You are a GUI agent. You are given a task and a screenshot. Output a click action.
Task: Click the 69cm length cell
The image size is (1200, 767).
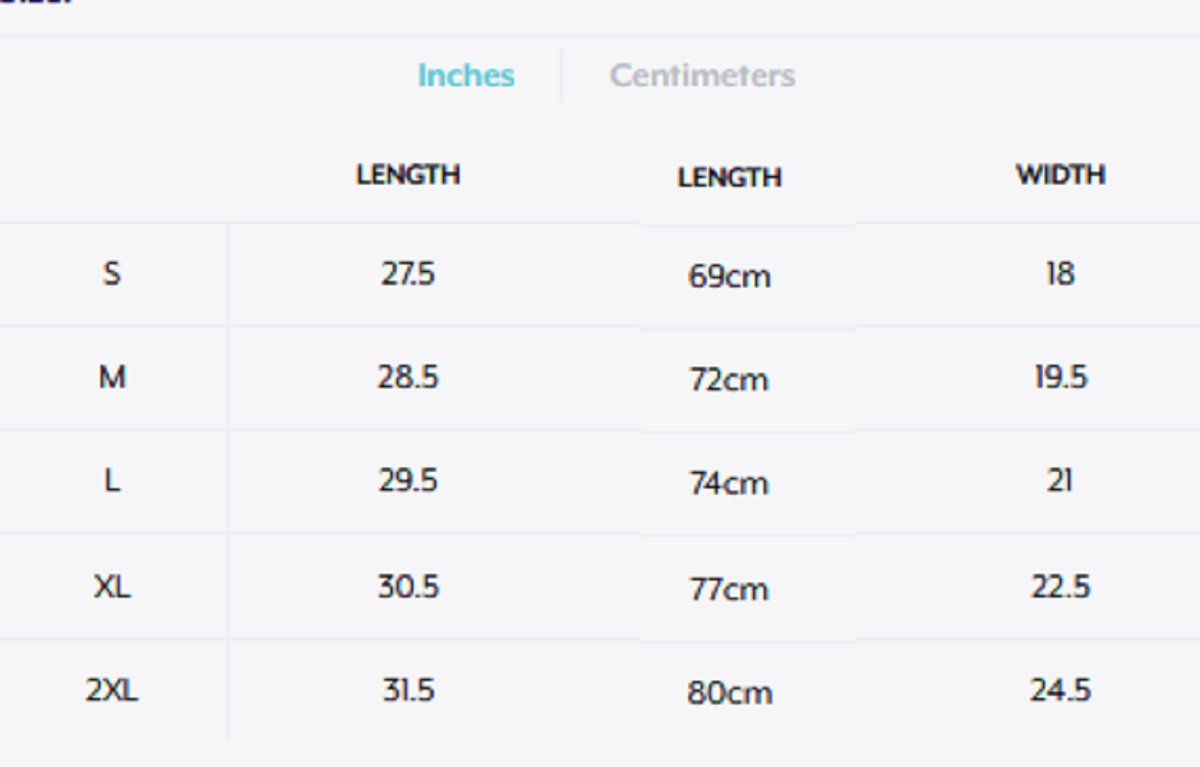(x=729, y=277)
